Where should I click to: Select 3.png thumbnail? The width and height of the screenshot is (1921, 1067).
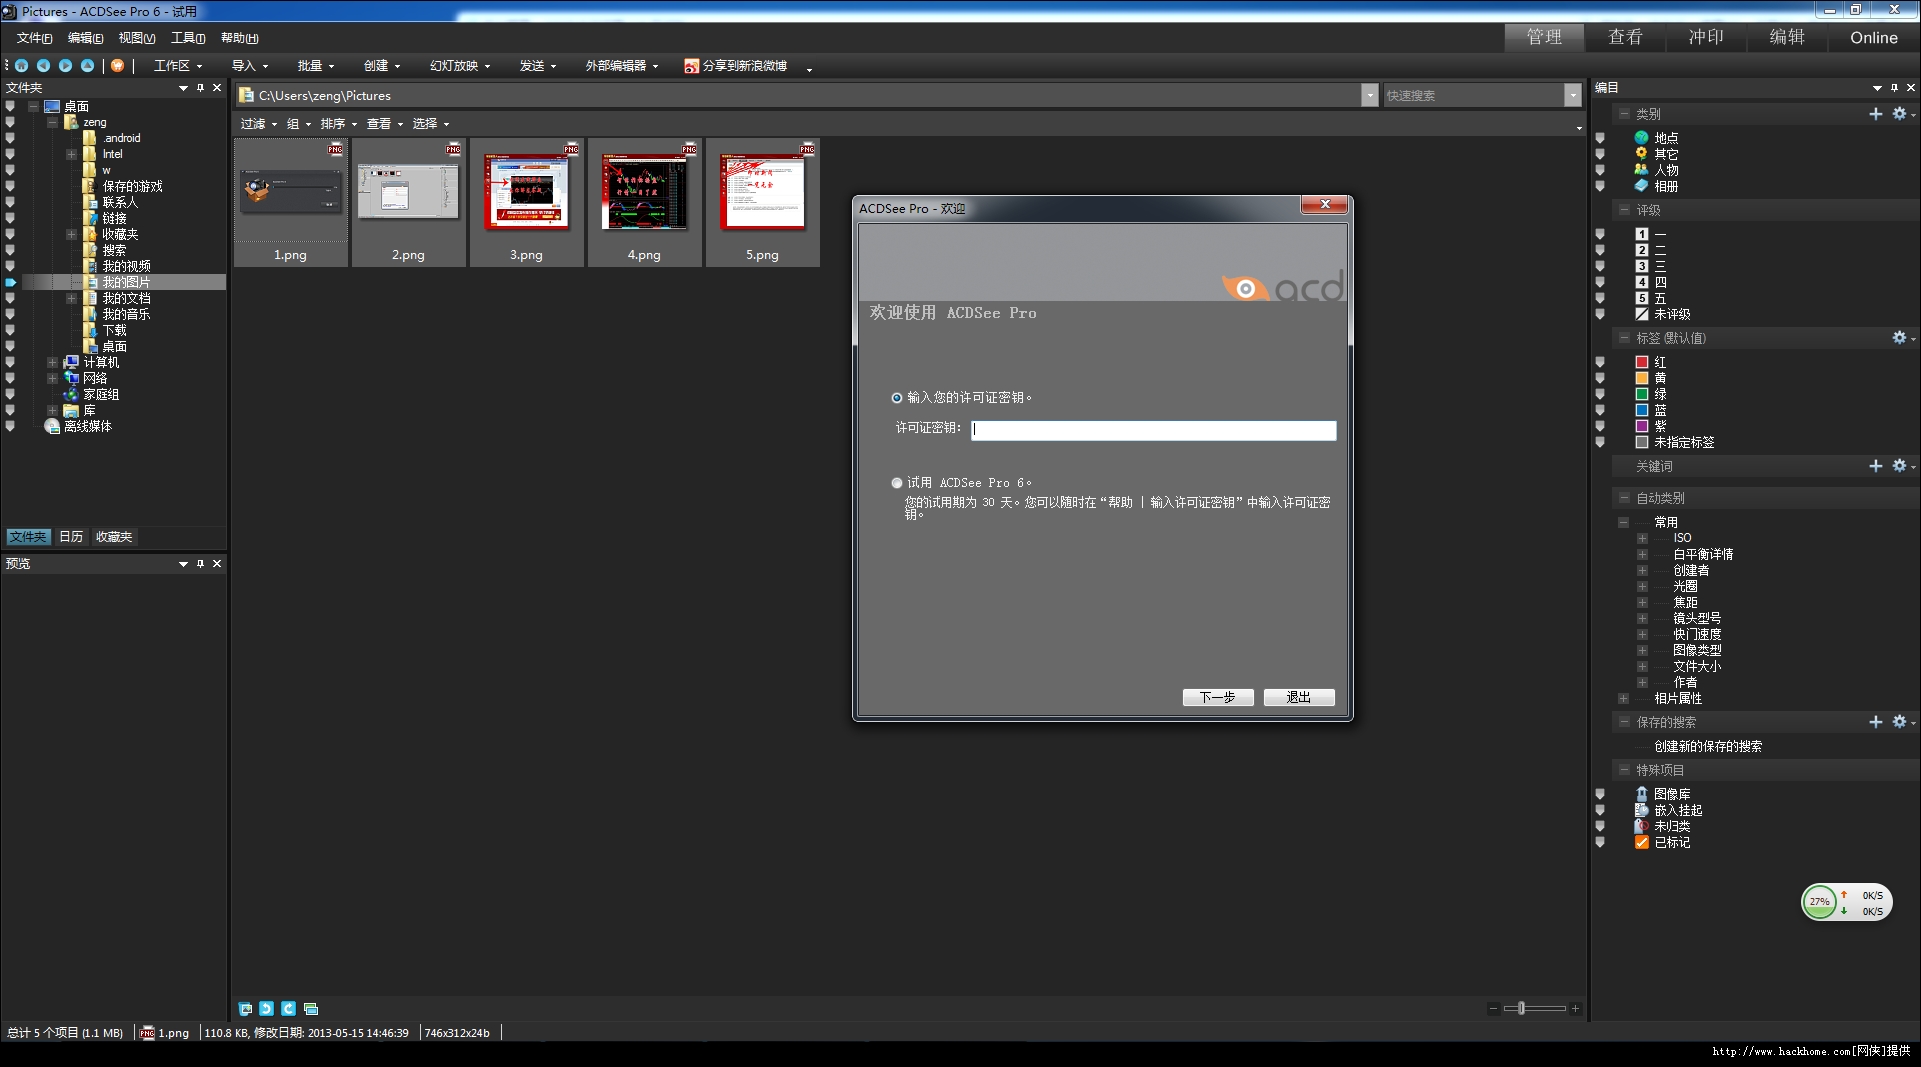526,202
